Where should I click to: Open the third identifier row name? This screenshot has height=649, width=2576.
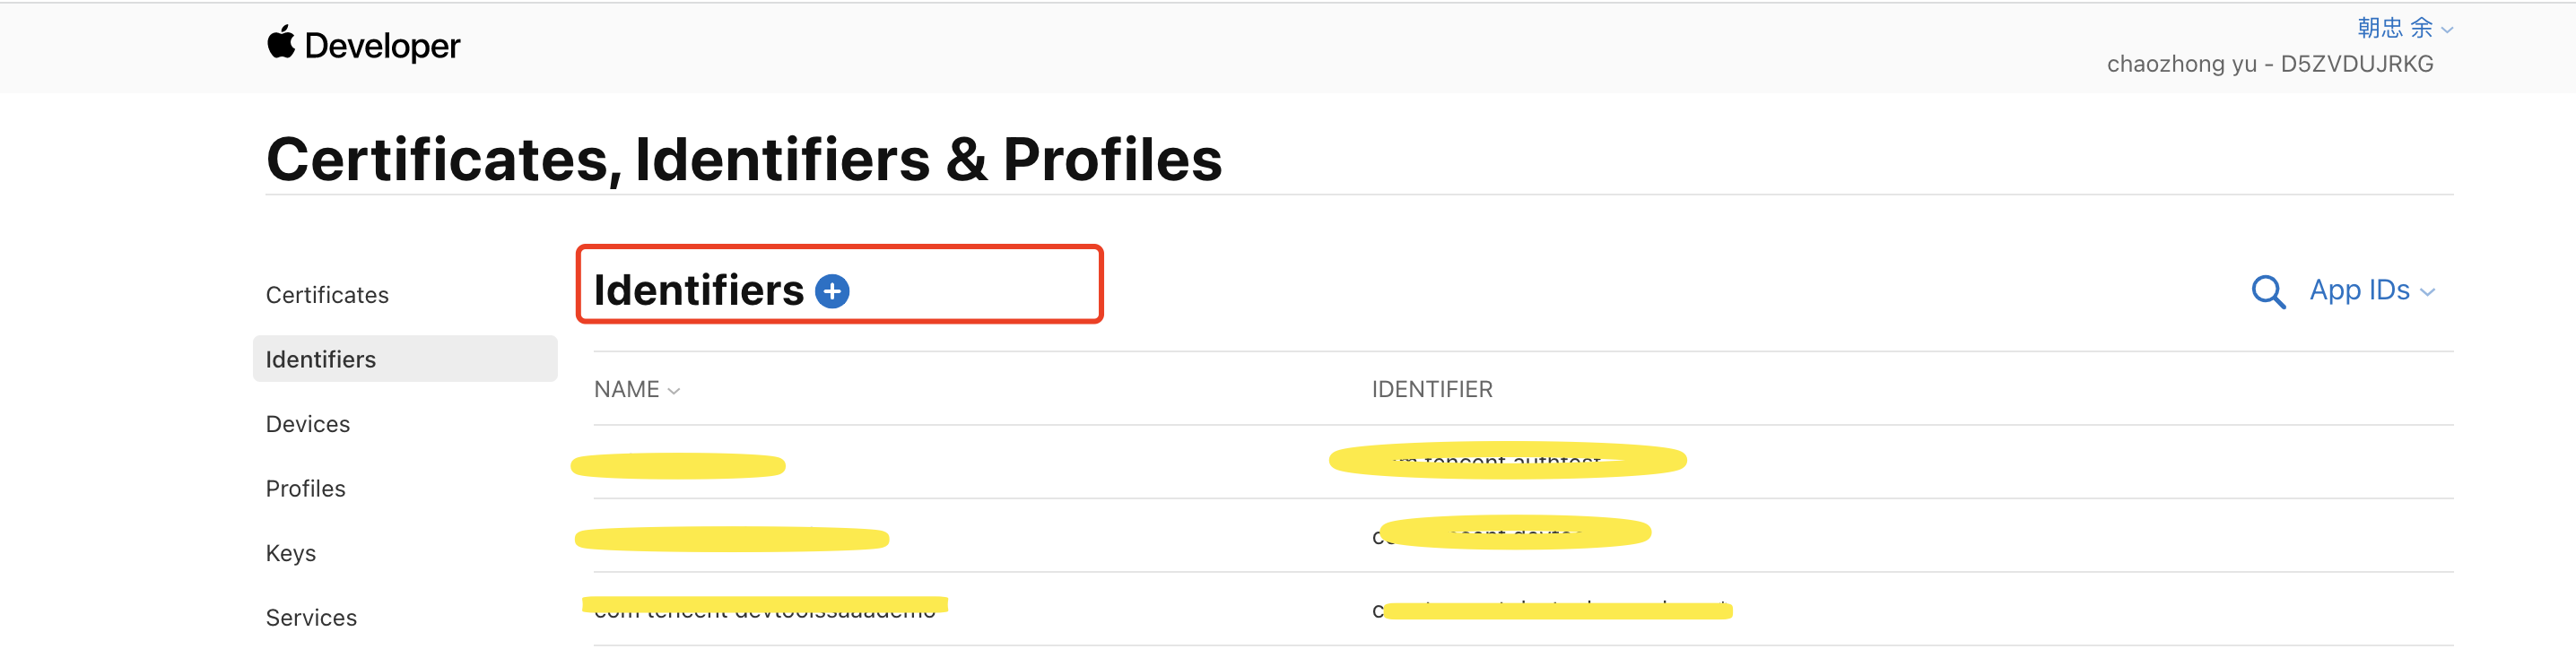coord(765,608)
